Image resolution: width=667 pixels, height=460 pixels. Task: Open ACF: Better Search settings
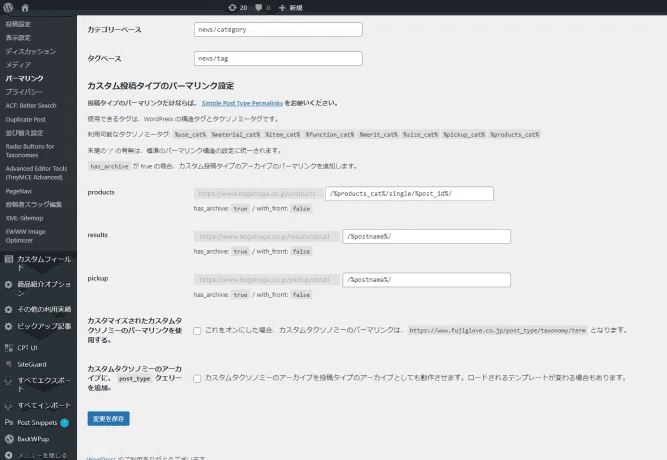coord(31,105)
